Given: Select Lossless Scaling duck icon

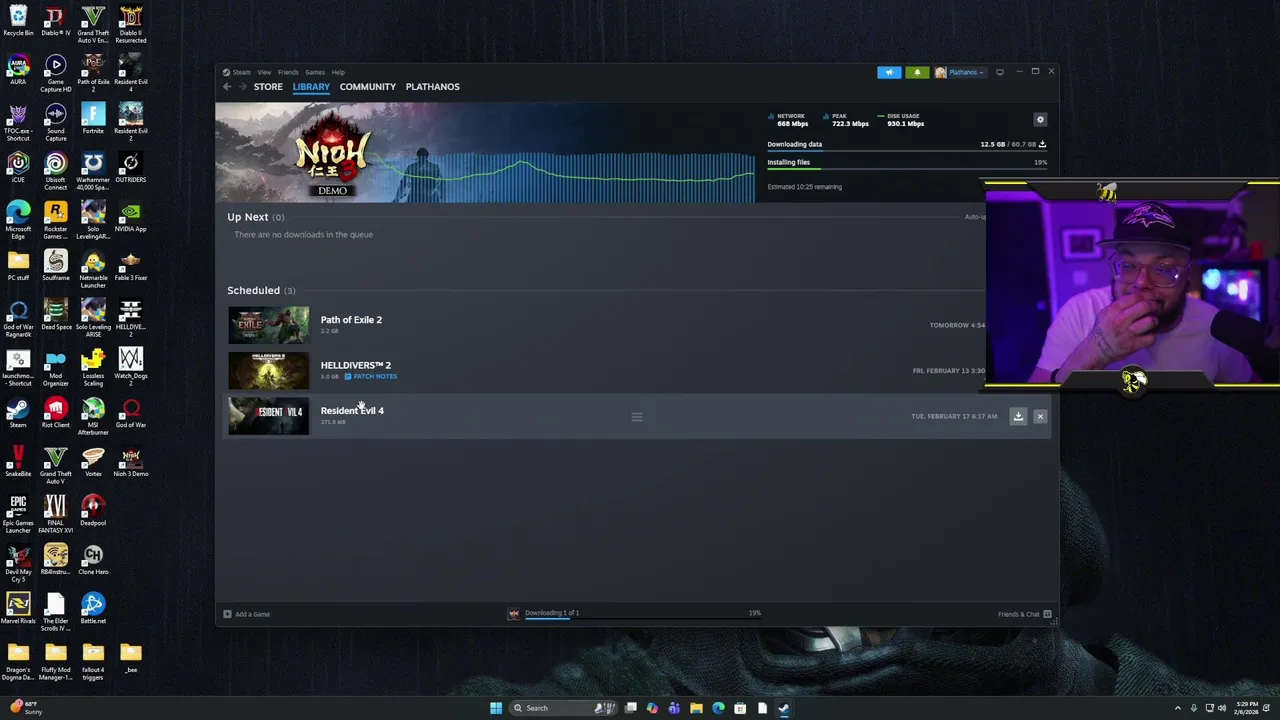Looking at the screenshot, I should [x=93, y=368].
